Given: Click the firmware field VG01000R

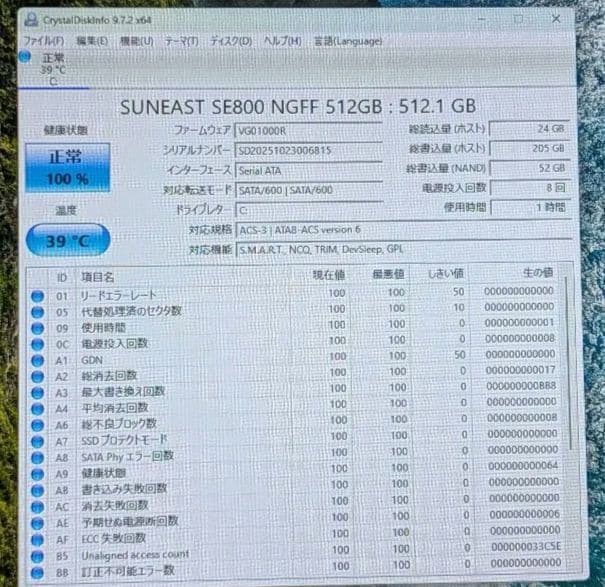Looking at the screenshot, I should [309, 131].
